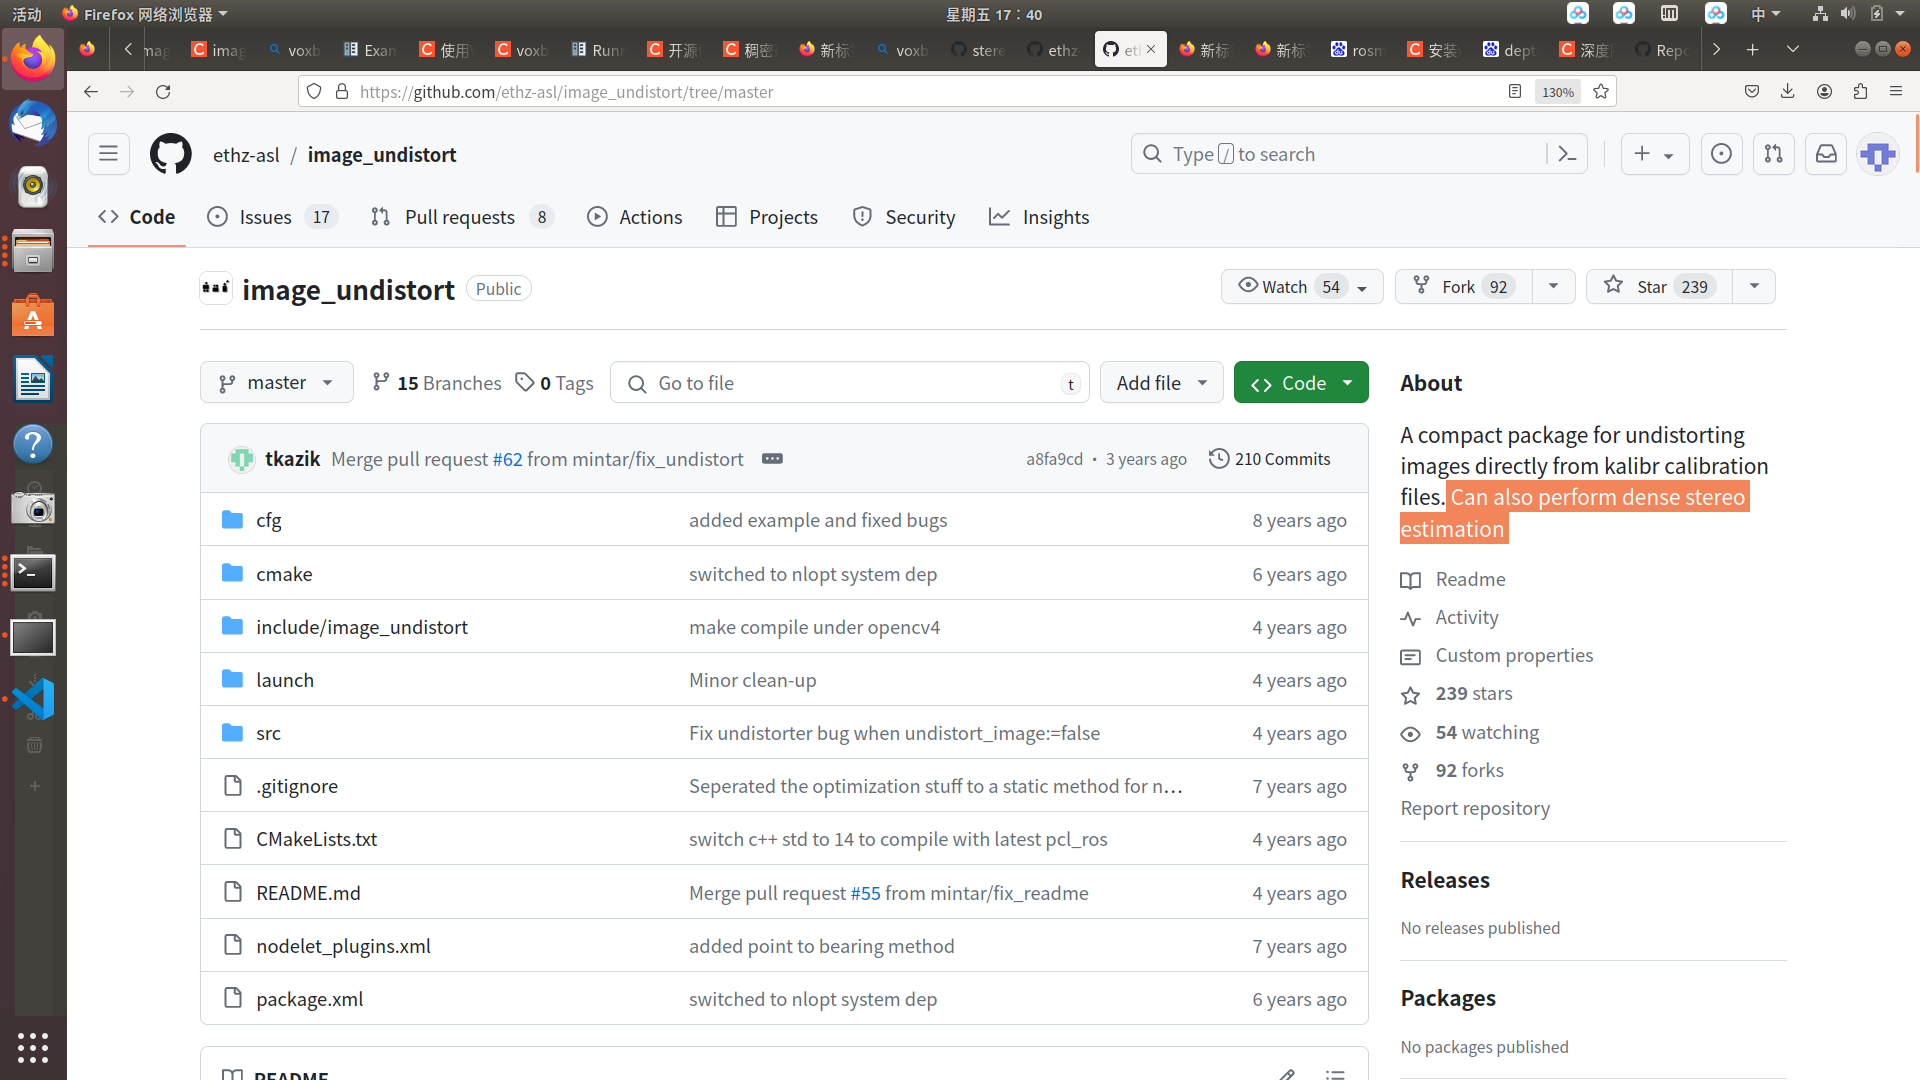Open GitHub homepage via Octocat logo
This screenshot has width=1920, height=1080.
170,154
